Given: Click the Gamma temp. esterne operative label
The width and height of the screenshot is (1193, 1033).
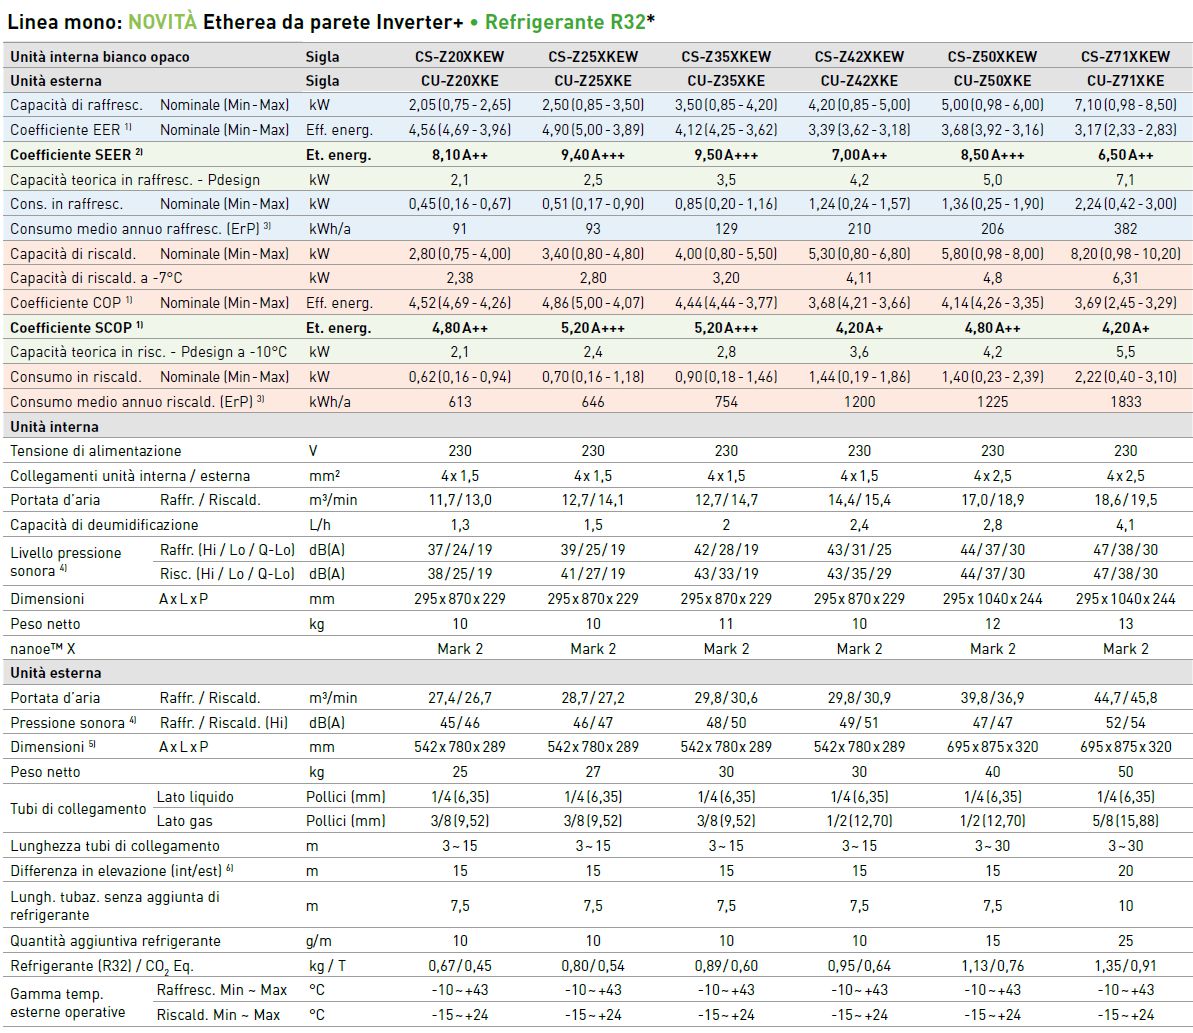Looking at the screenshot, I should [68, 1003].
